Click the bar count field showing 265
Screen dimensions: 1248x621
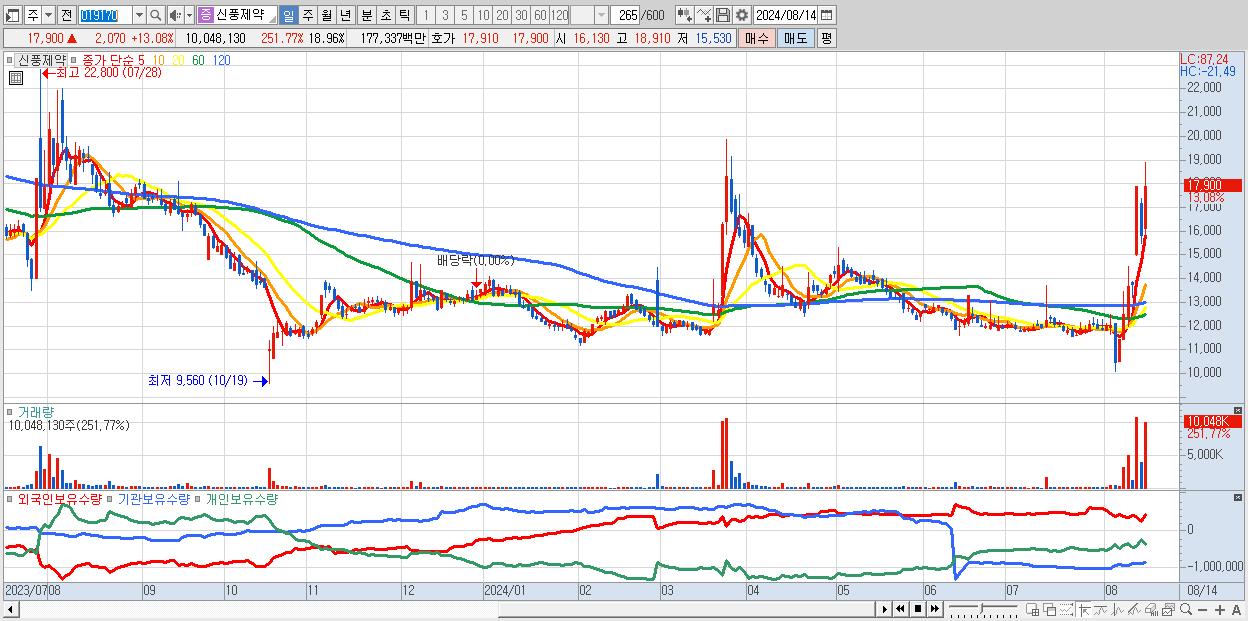tap(626, 15)
